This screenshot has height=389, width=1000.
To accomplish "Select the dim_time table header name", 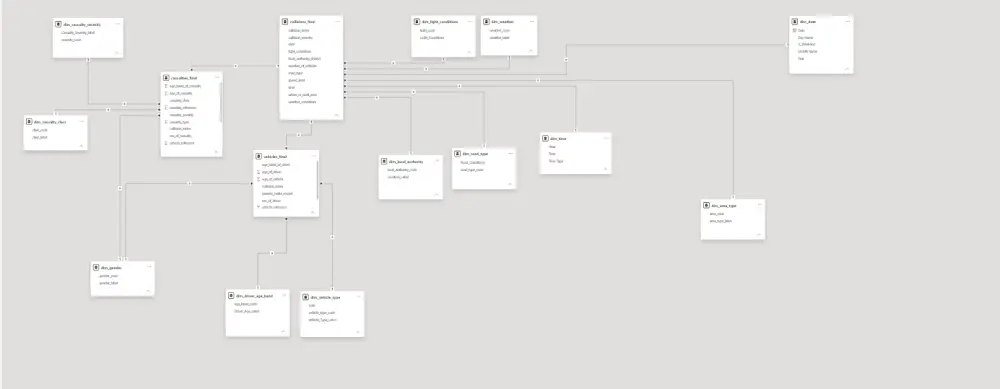I will tap(558, 138).
